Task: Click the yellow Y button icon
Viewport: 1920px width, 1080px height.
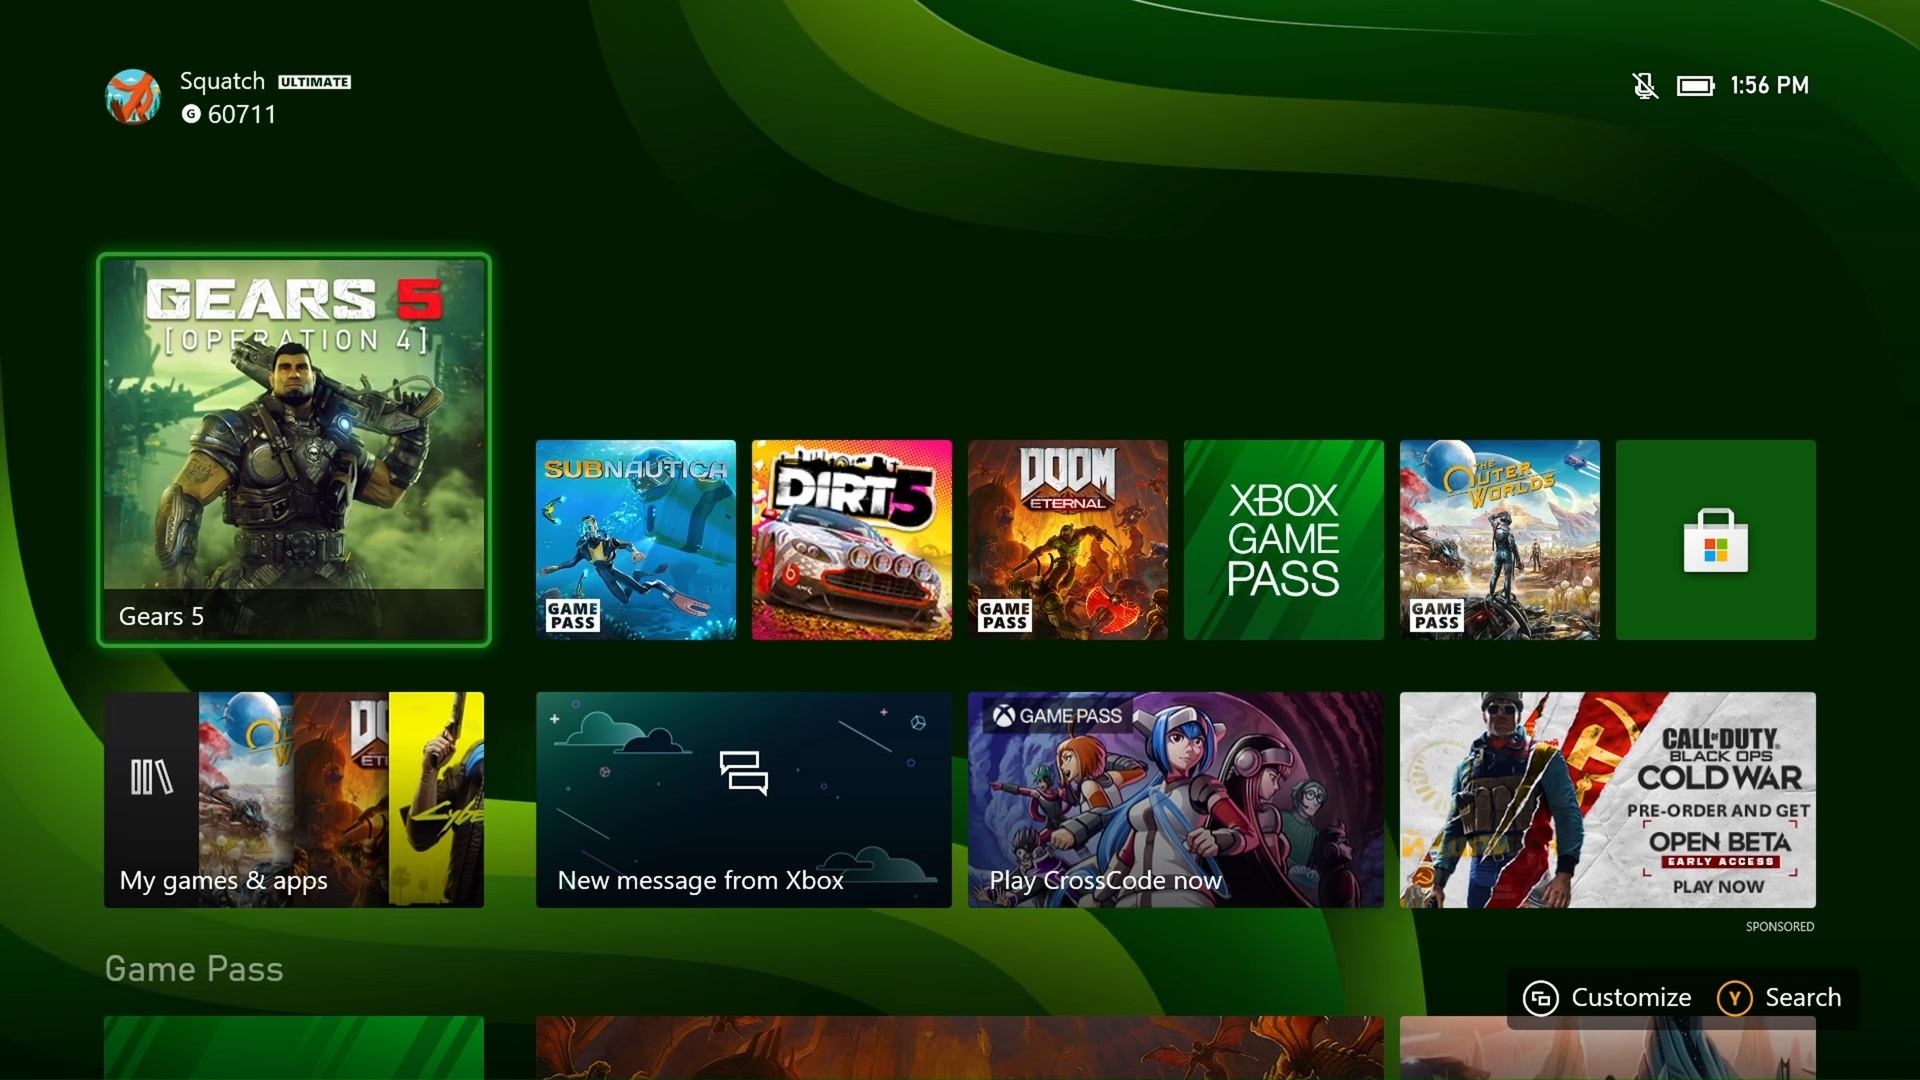Action: coord(1735,998)
